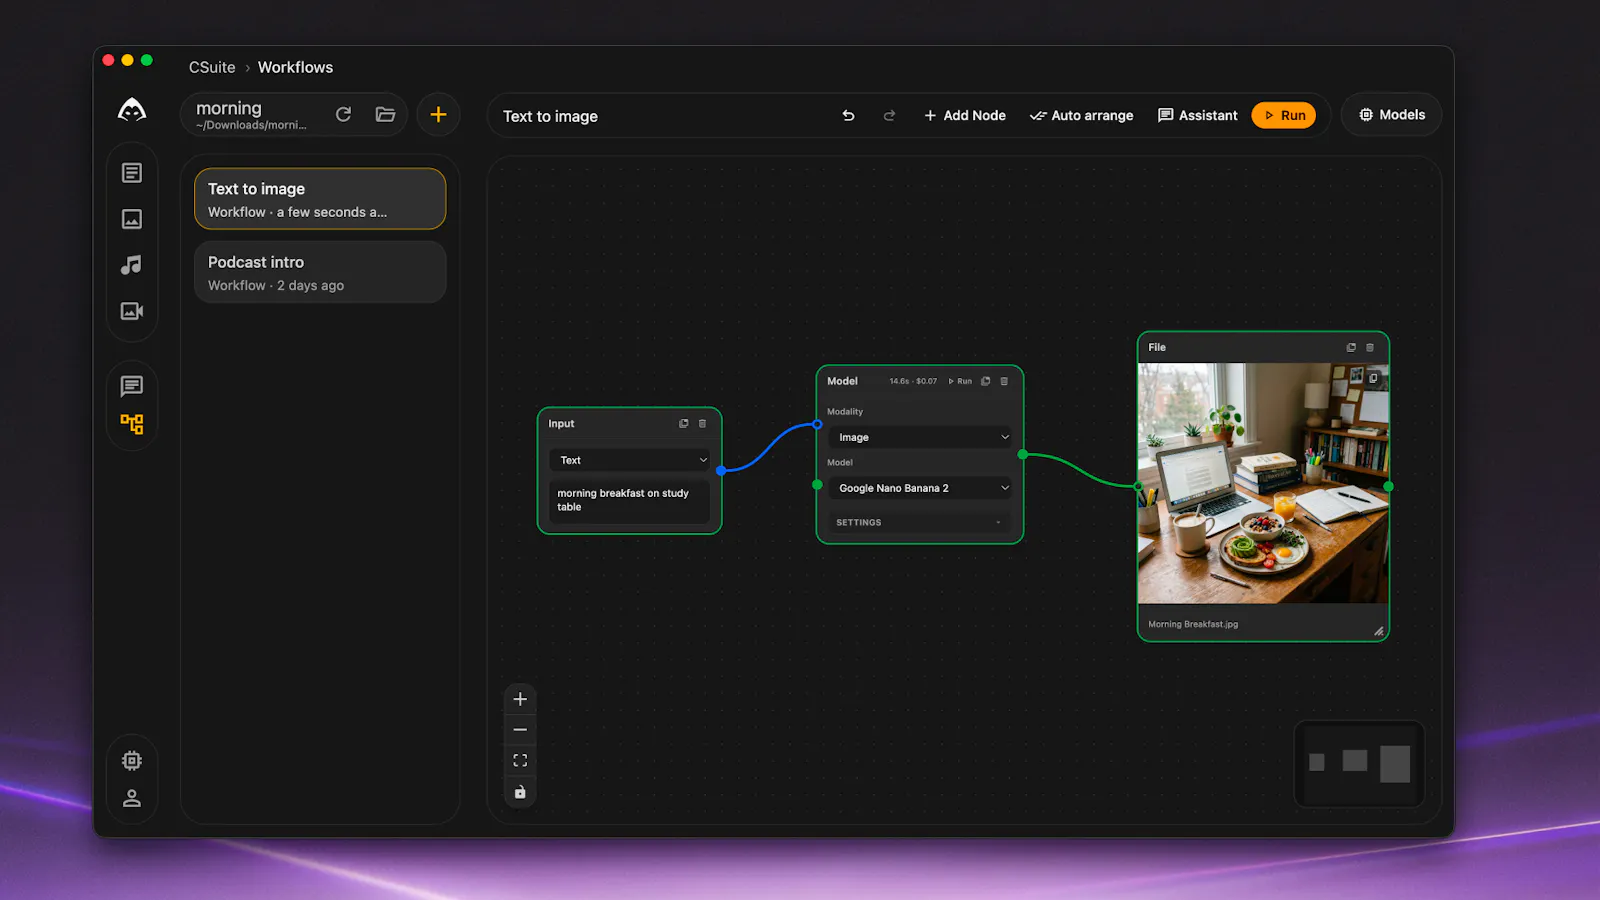Open the images section in sidebar
Image resolution: width=1600 pixels, height=900 pixels.
pos(132,219)
